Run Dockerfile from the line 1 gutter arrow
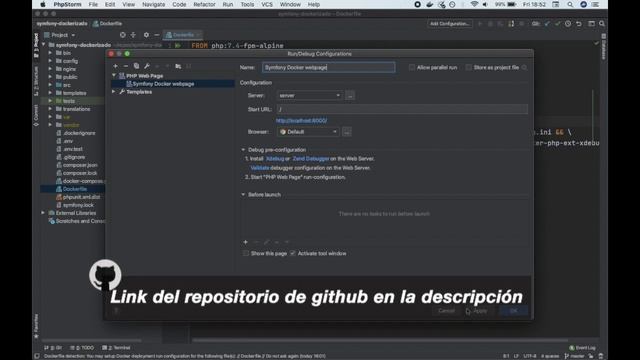640x360 pixels. coord(178,46)
